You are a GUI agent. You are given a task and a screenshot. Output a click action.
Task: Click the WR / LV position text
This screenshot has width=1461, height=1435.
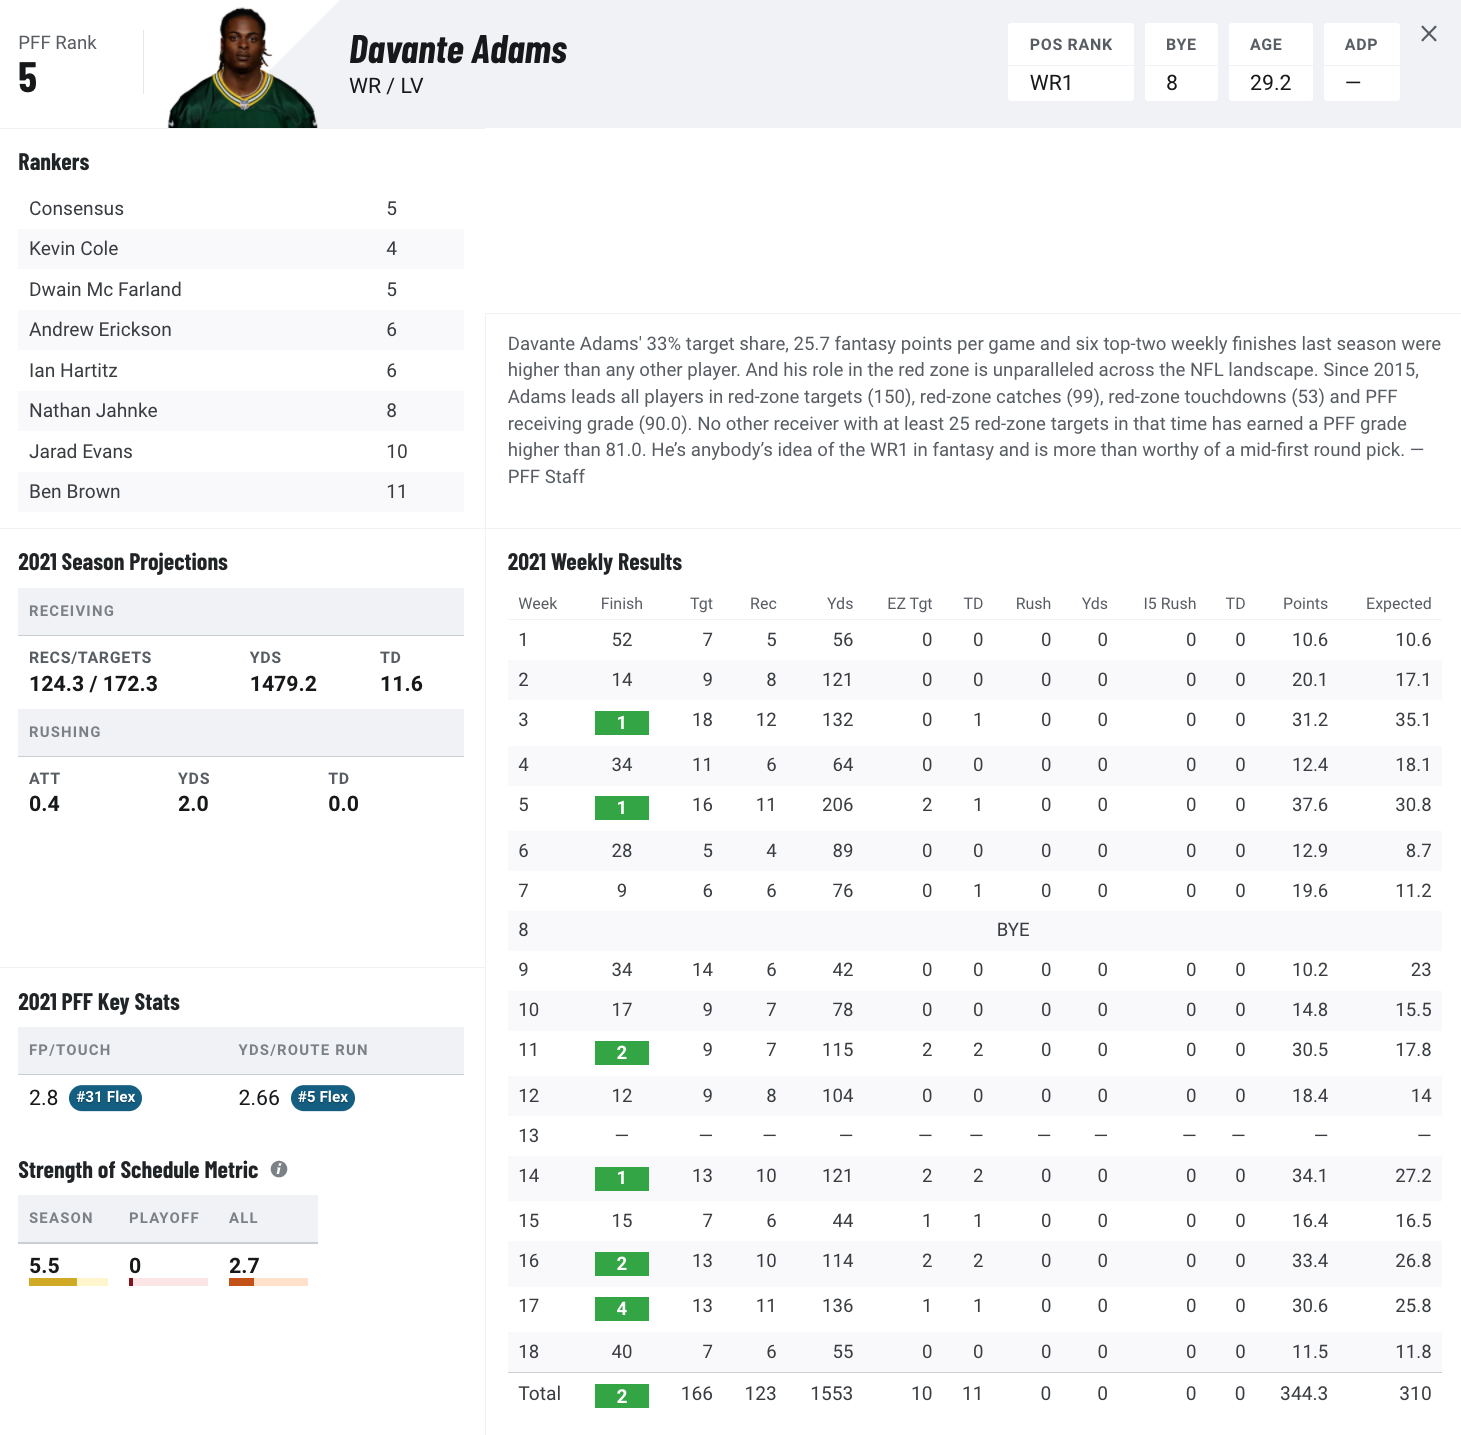(386, 86)
